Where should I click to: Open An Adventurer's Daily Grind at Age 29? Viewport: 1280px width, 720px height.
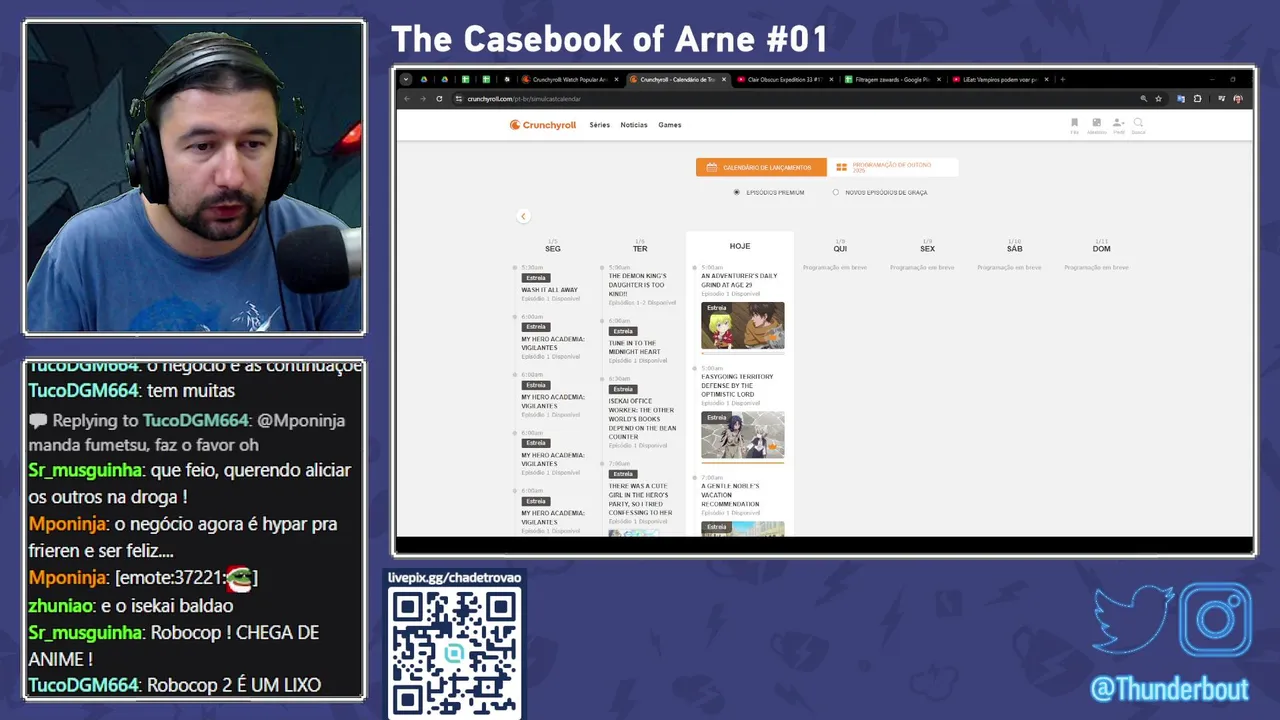pos(739,281)
